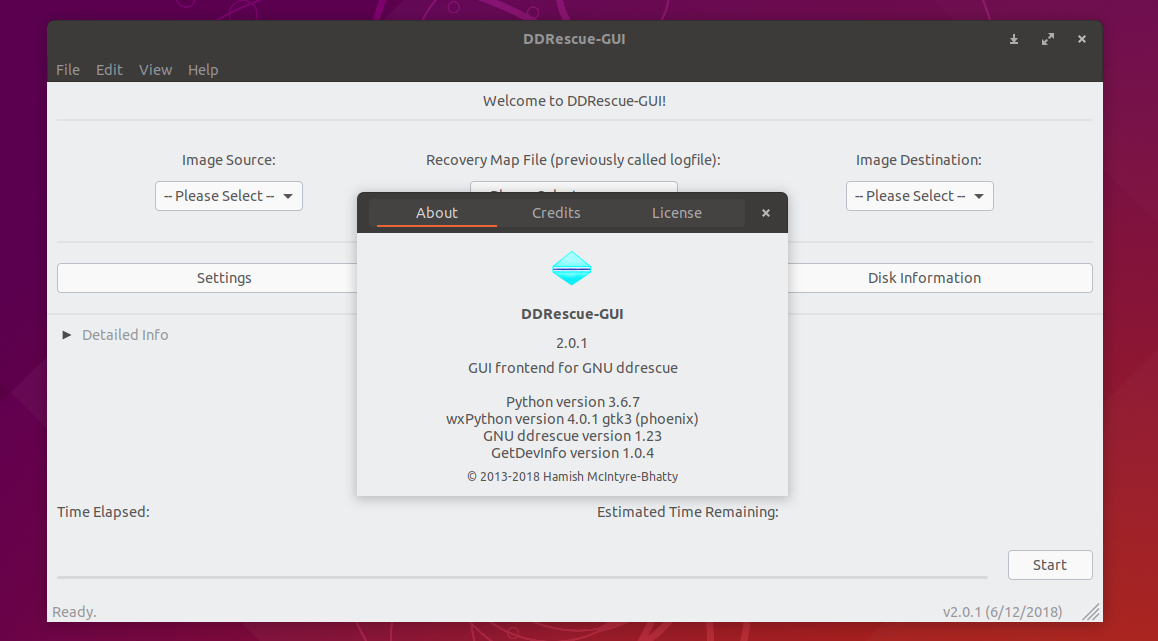The image size is (1158, 641).
Task: Open the Edit menu
Action: click(109, 69)
